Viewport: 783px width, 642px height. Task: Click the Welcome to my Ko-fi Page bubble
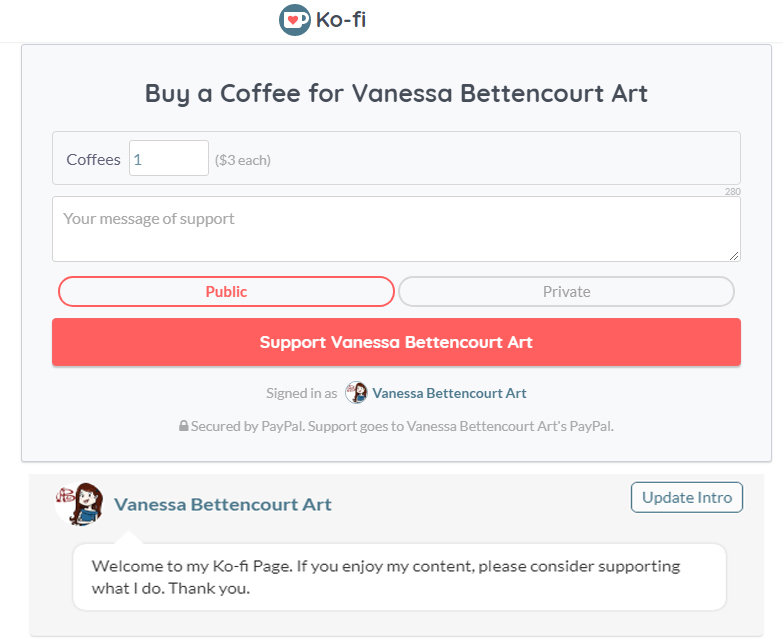399,577
